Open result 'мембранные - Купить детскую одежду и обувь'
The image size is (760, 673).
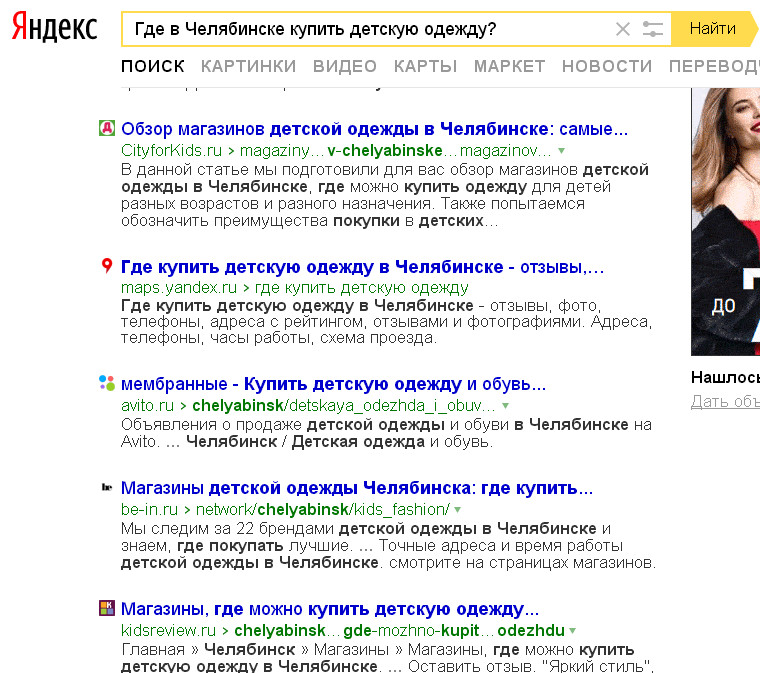pyautogui.click(x=333, y=384)
